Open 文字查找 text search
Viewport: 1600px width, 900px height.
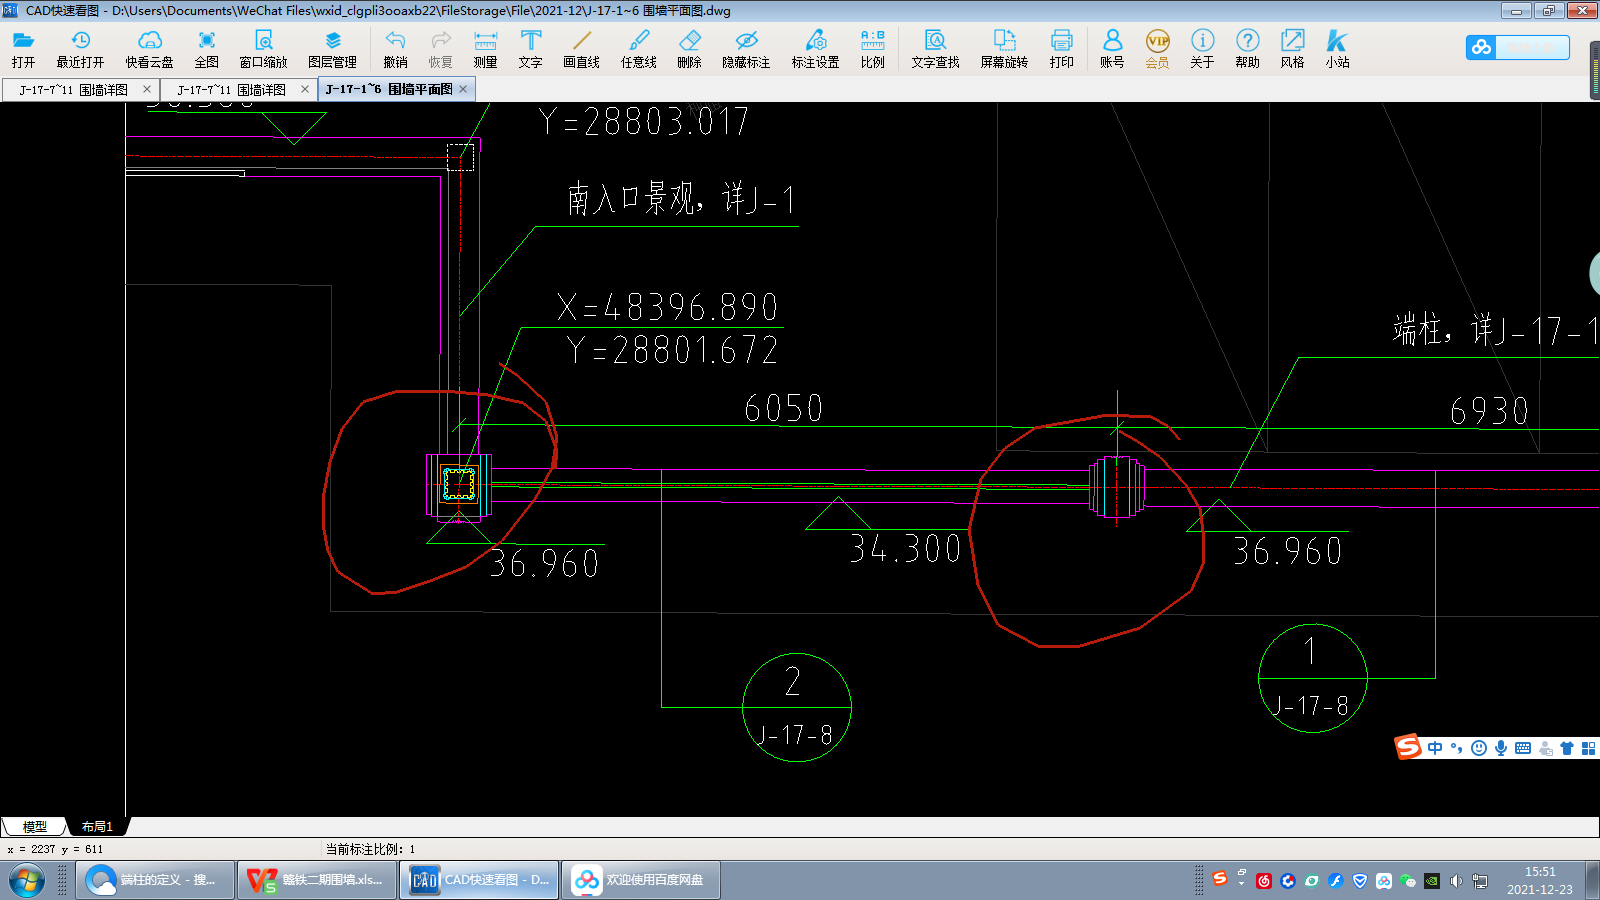pyautogui.click(x=935, y=49)
